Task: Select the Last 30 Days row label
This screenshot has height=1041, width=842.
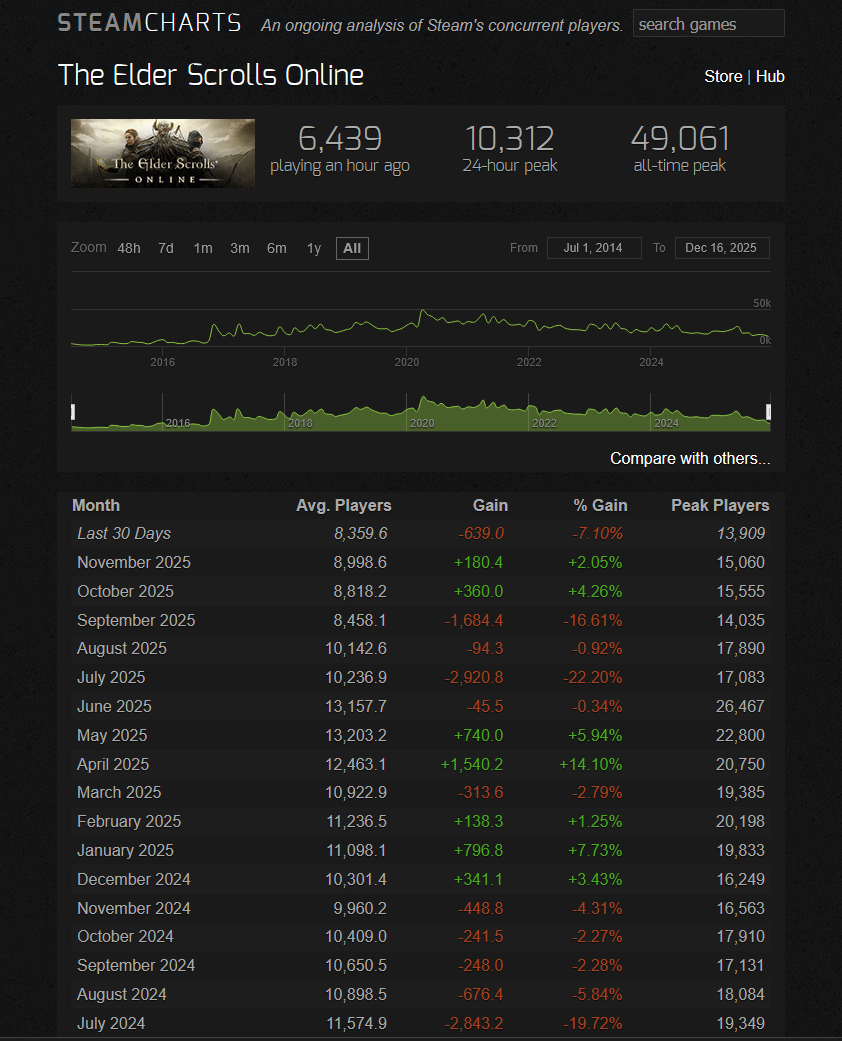Action: pos(124,534)
